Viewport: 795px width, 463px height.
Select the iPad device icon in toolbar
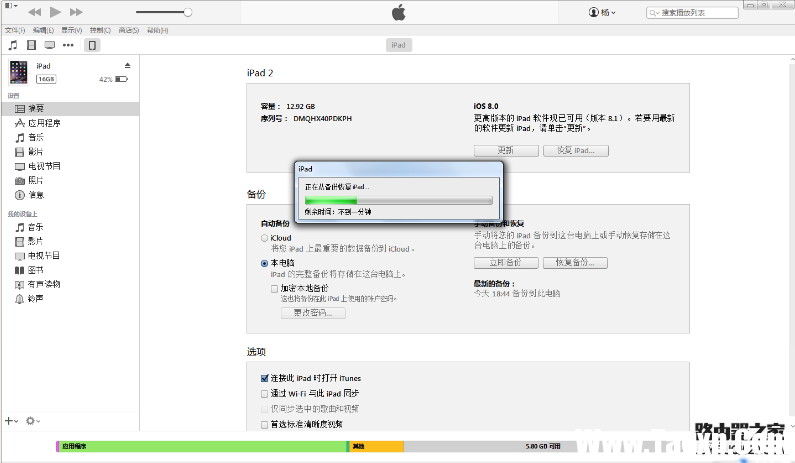click(x=92, y=45)
